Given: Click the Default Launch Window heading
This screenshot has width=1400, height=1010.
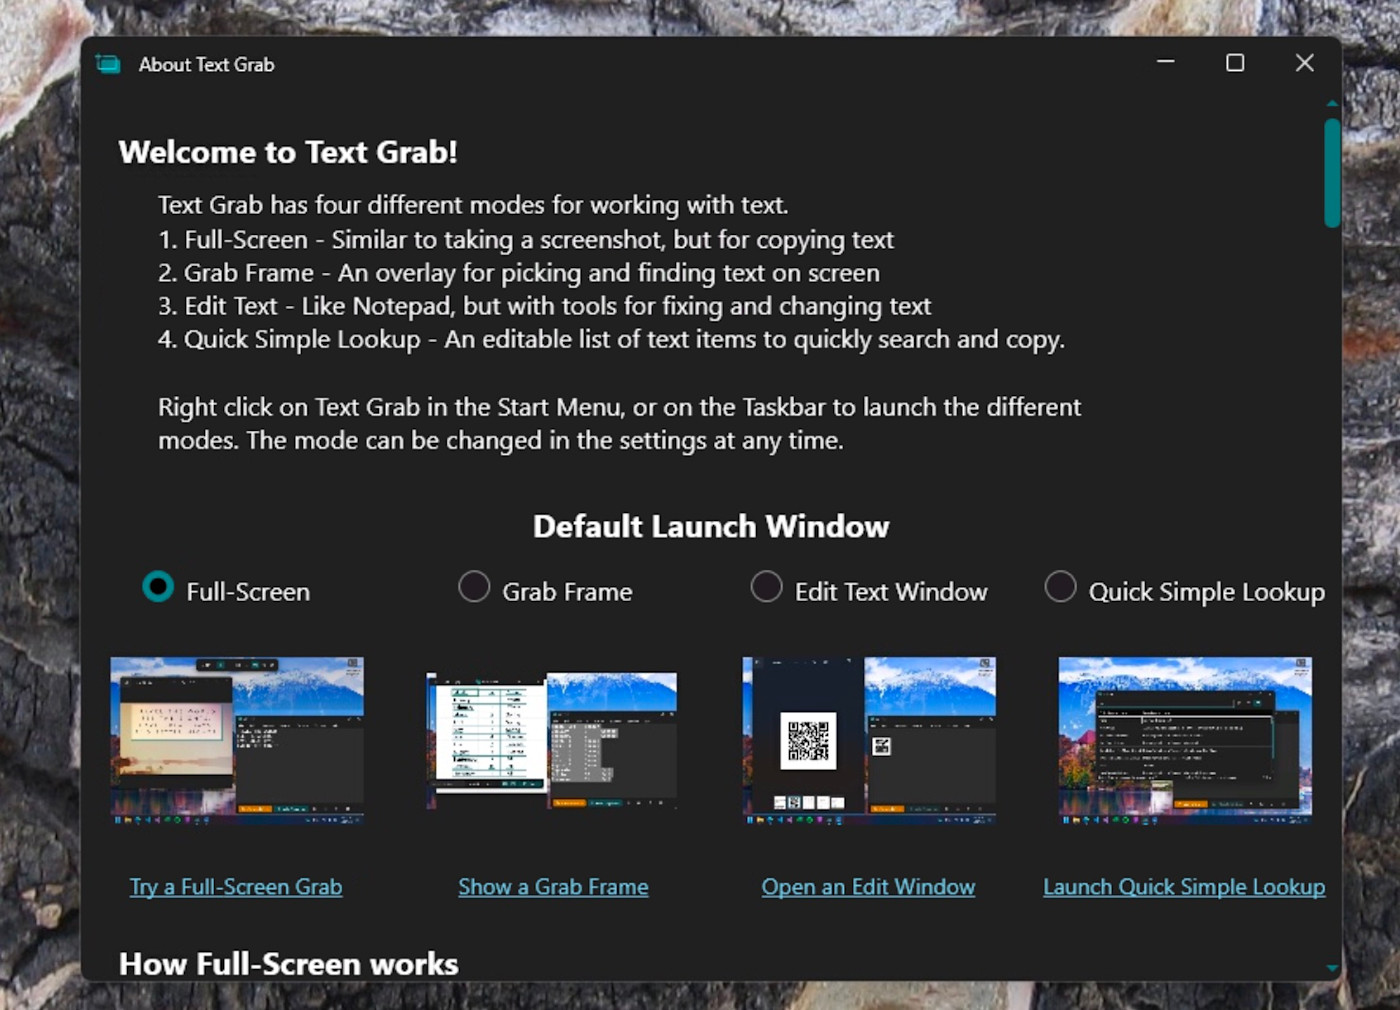Looking at the screenshot, I should click(x=711, y=527).
